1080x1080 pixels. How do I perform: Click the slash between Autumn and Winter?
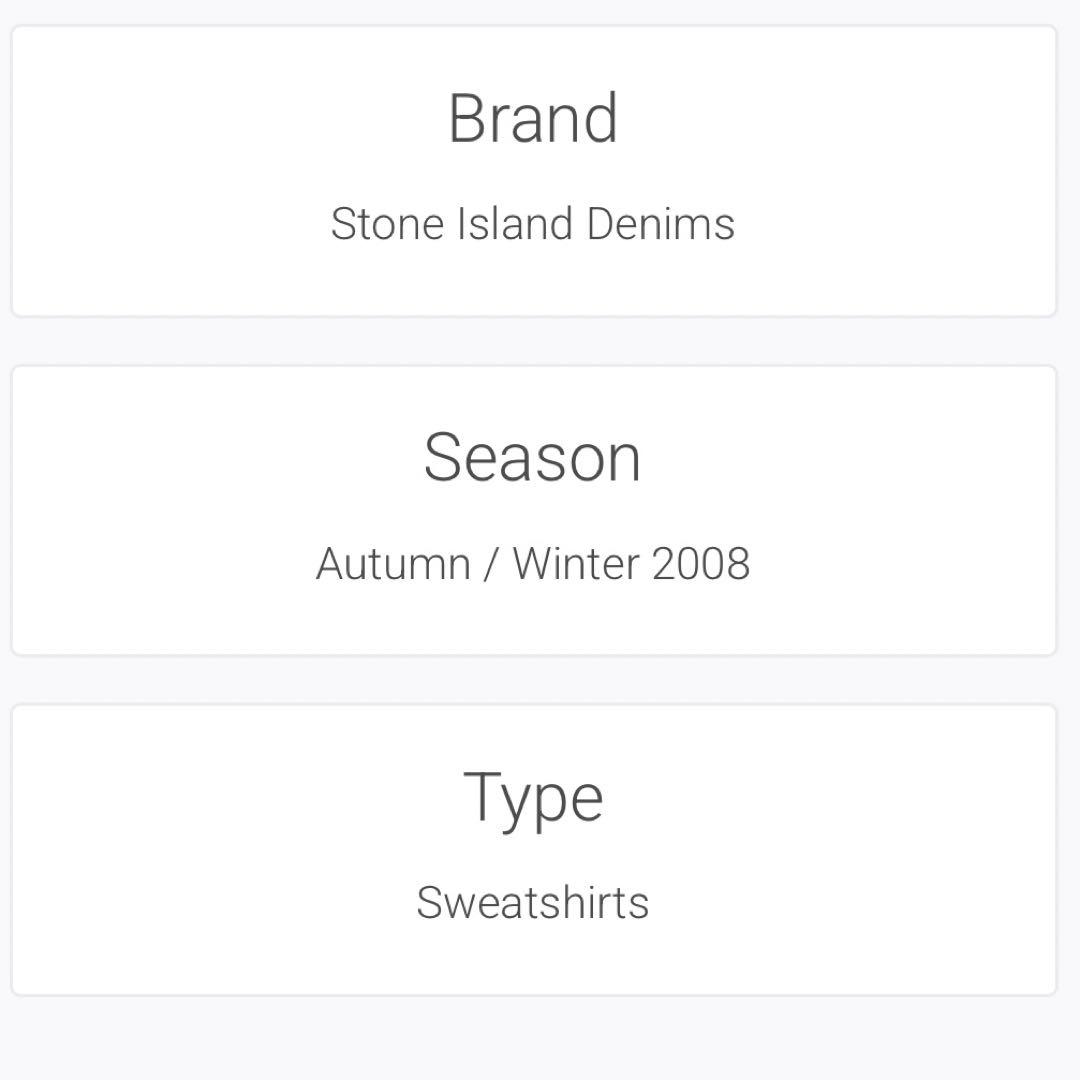pos(490,564)
